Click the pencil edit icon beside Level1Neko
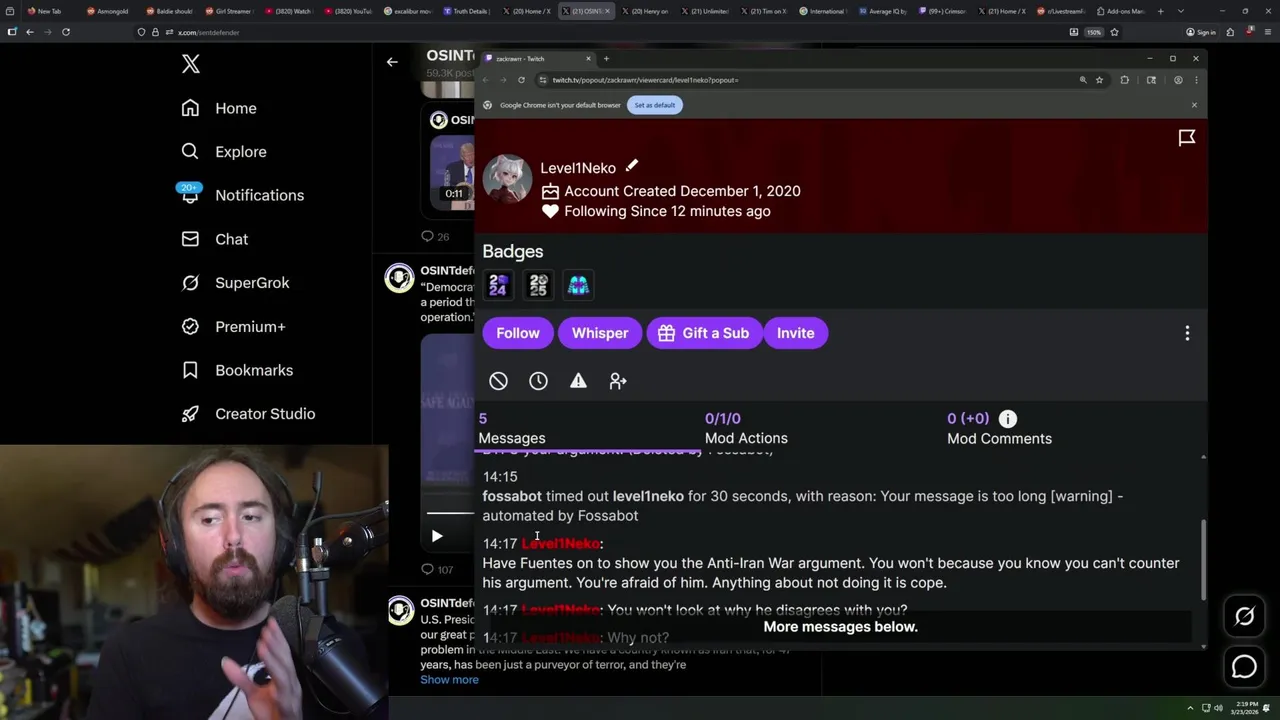Viewport: 1280px width, 720px height. [632, 166]
